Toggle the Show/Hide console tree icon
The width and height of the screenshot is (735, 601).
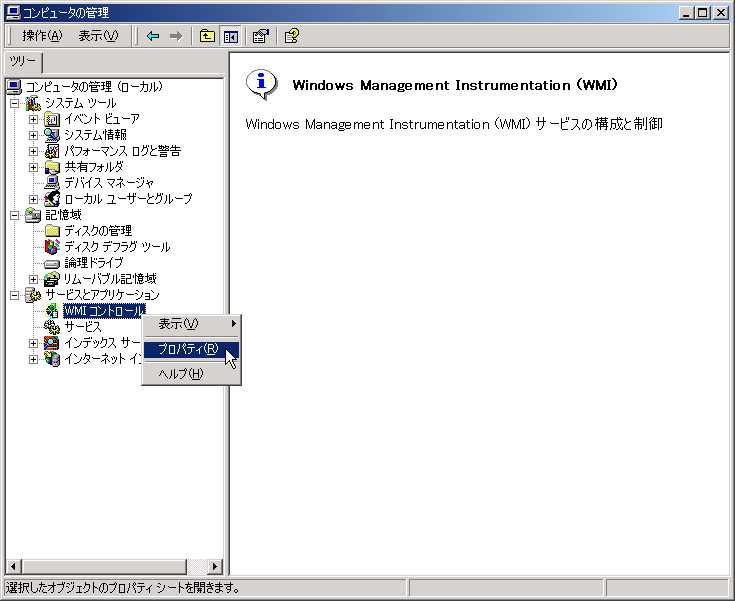[x=231, y=36]
